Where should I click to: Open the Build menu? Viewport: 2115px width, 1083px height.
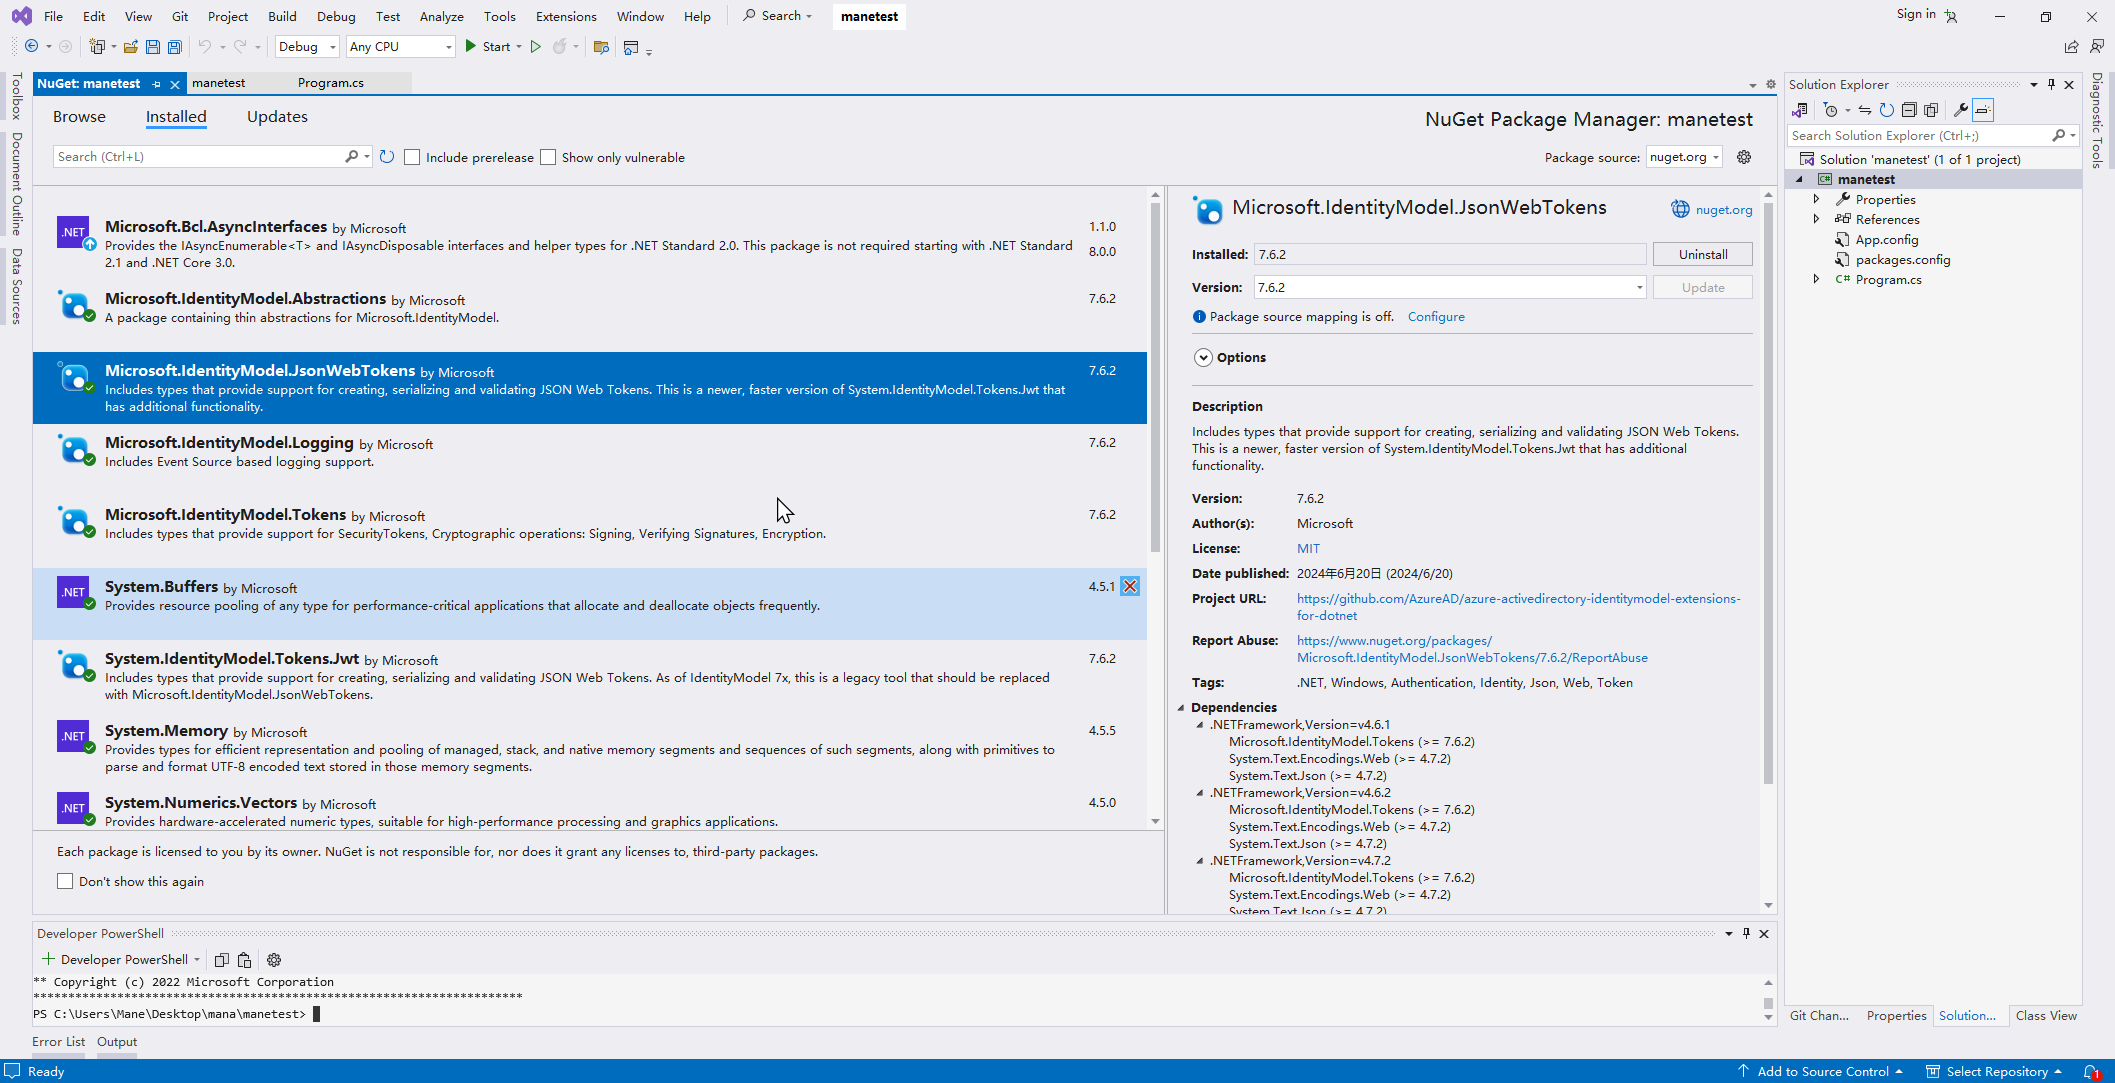pos(282,16)
